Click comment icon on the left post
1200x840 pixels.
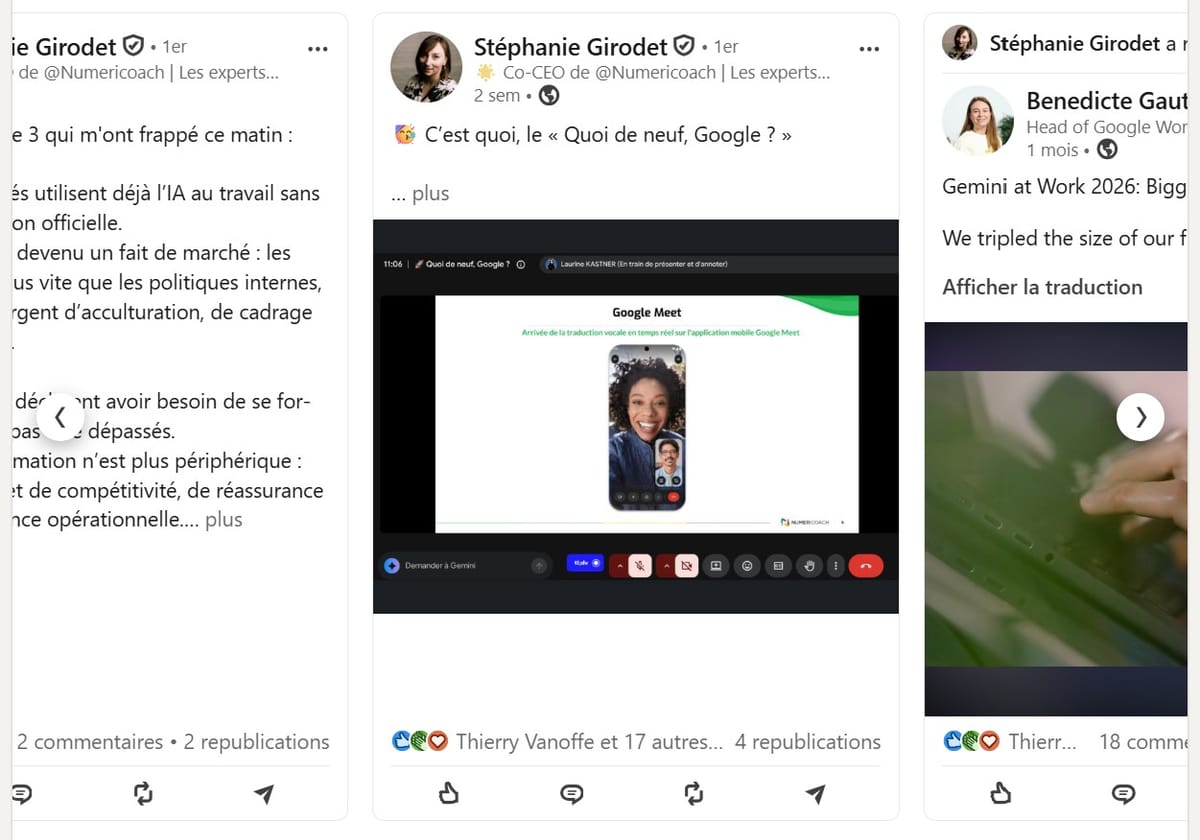tap(21, 794)
